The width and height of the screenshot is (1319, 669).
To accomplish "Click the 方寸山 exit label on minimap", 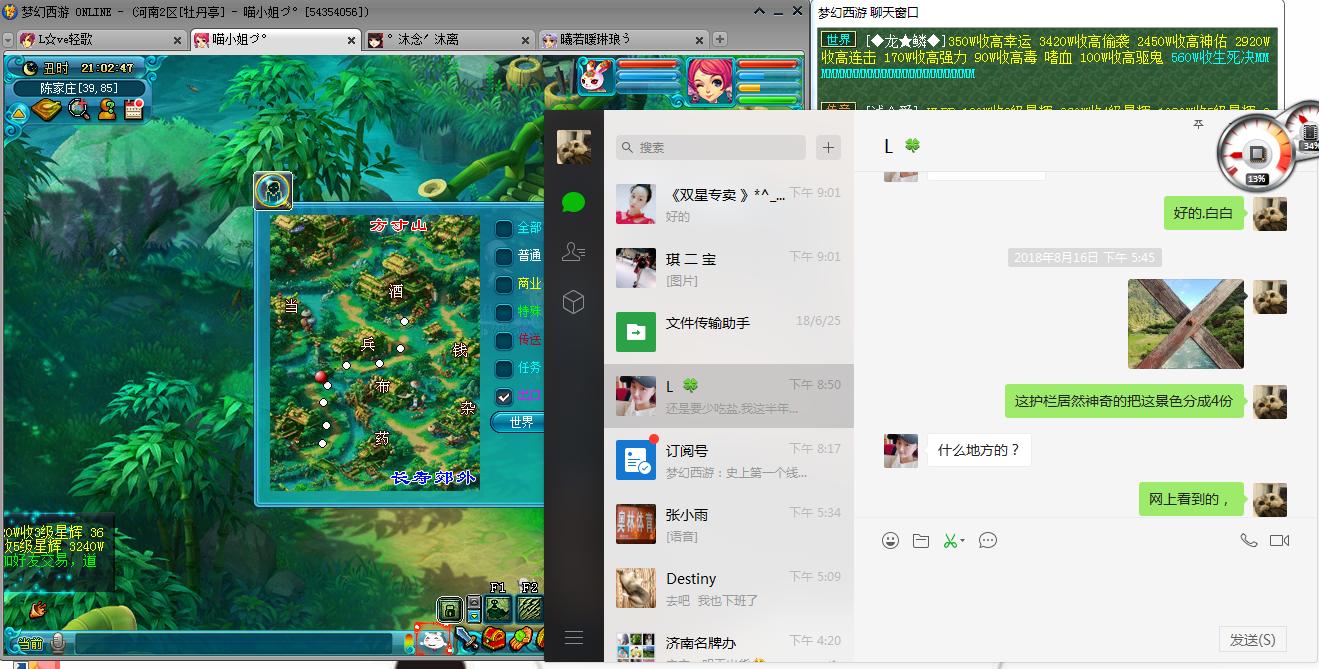I will 398,225.
